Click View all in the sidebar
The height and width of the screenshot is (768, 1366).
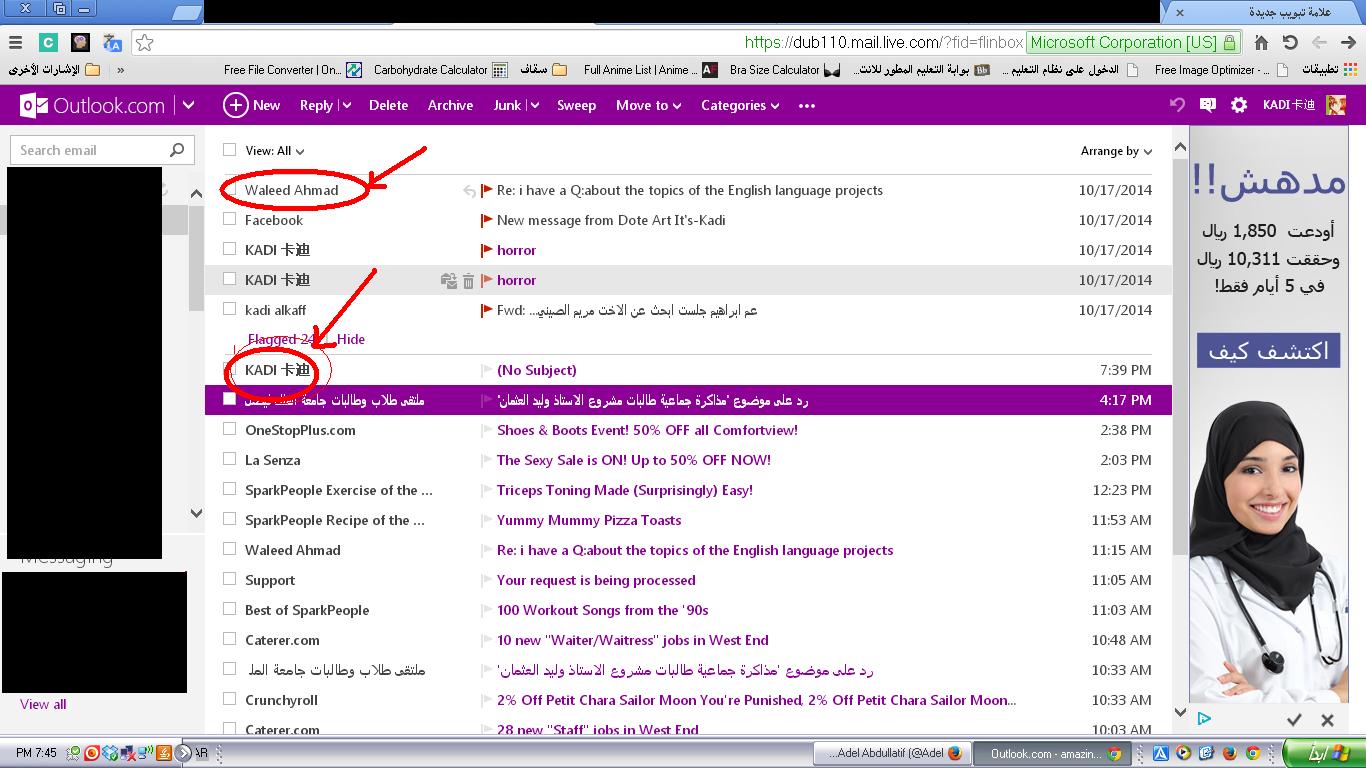[x=43, y=704]
